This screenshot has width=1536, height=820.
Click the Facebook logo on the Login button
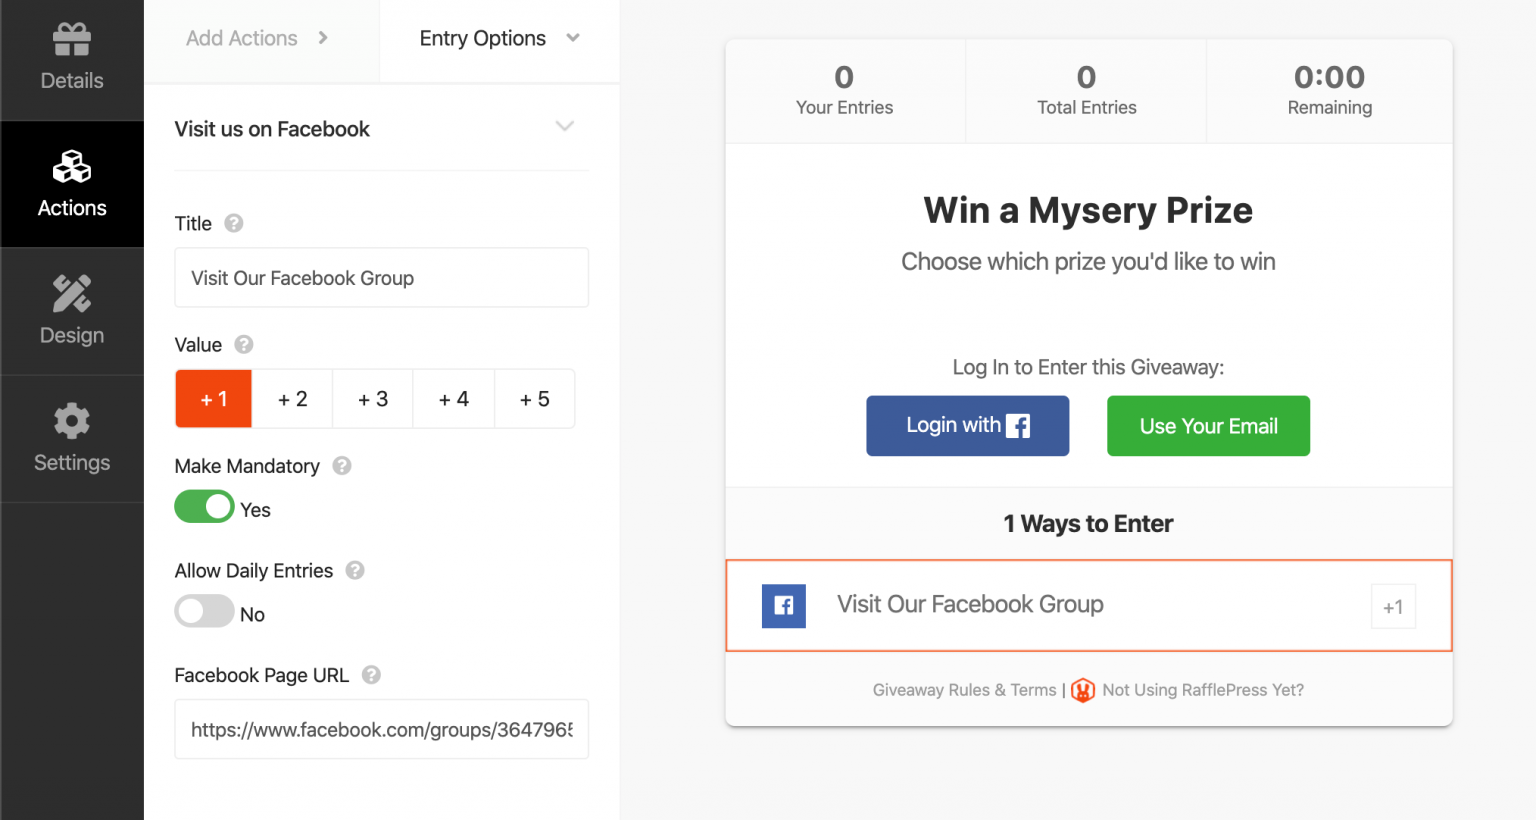(x=1018, y=425)
